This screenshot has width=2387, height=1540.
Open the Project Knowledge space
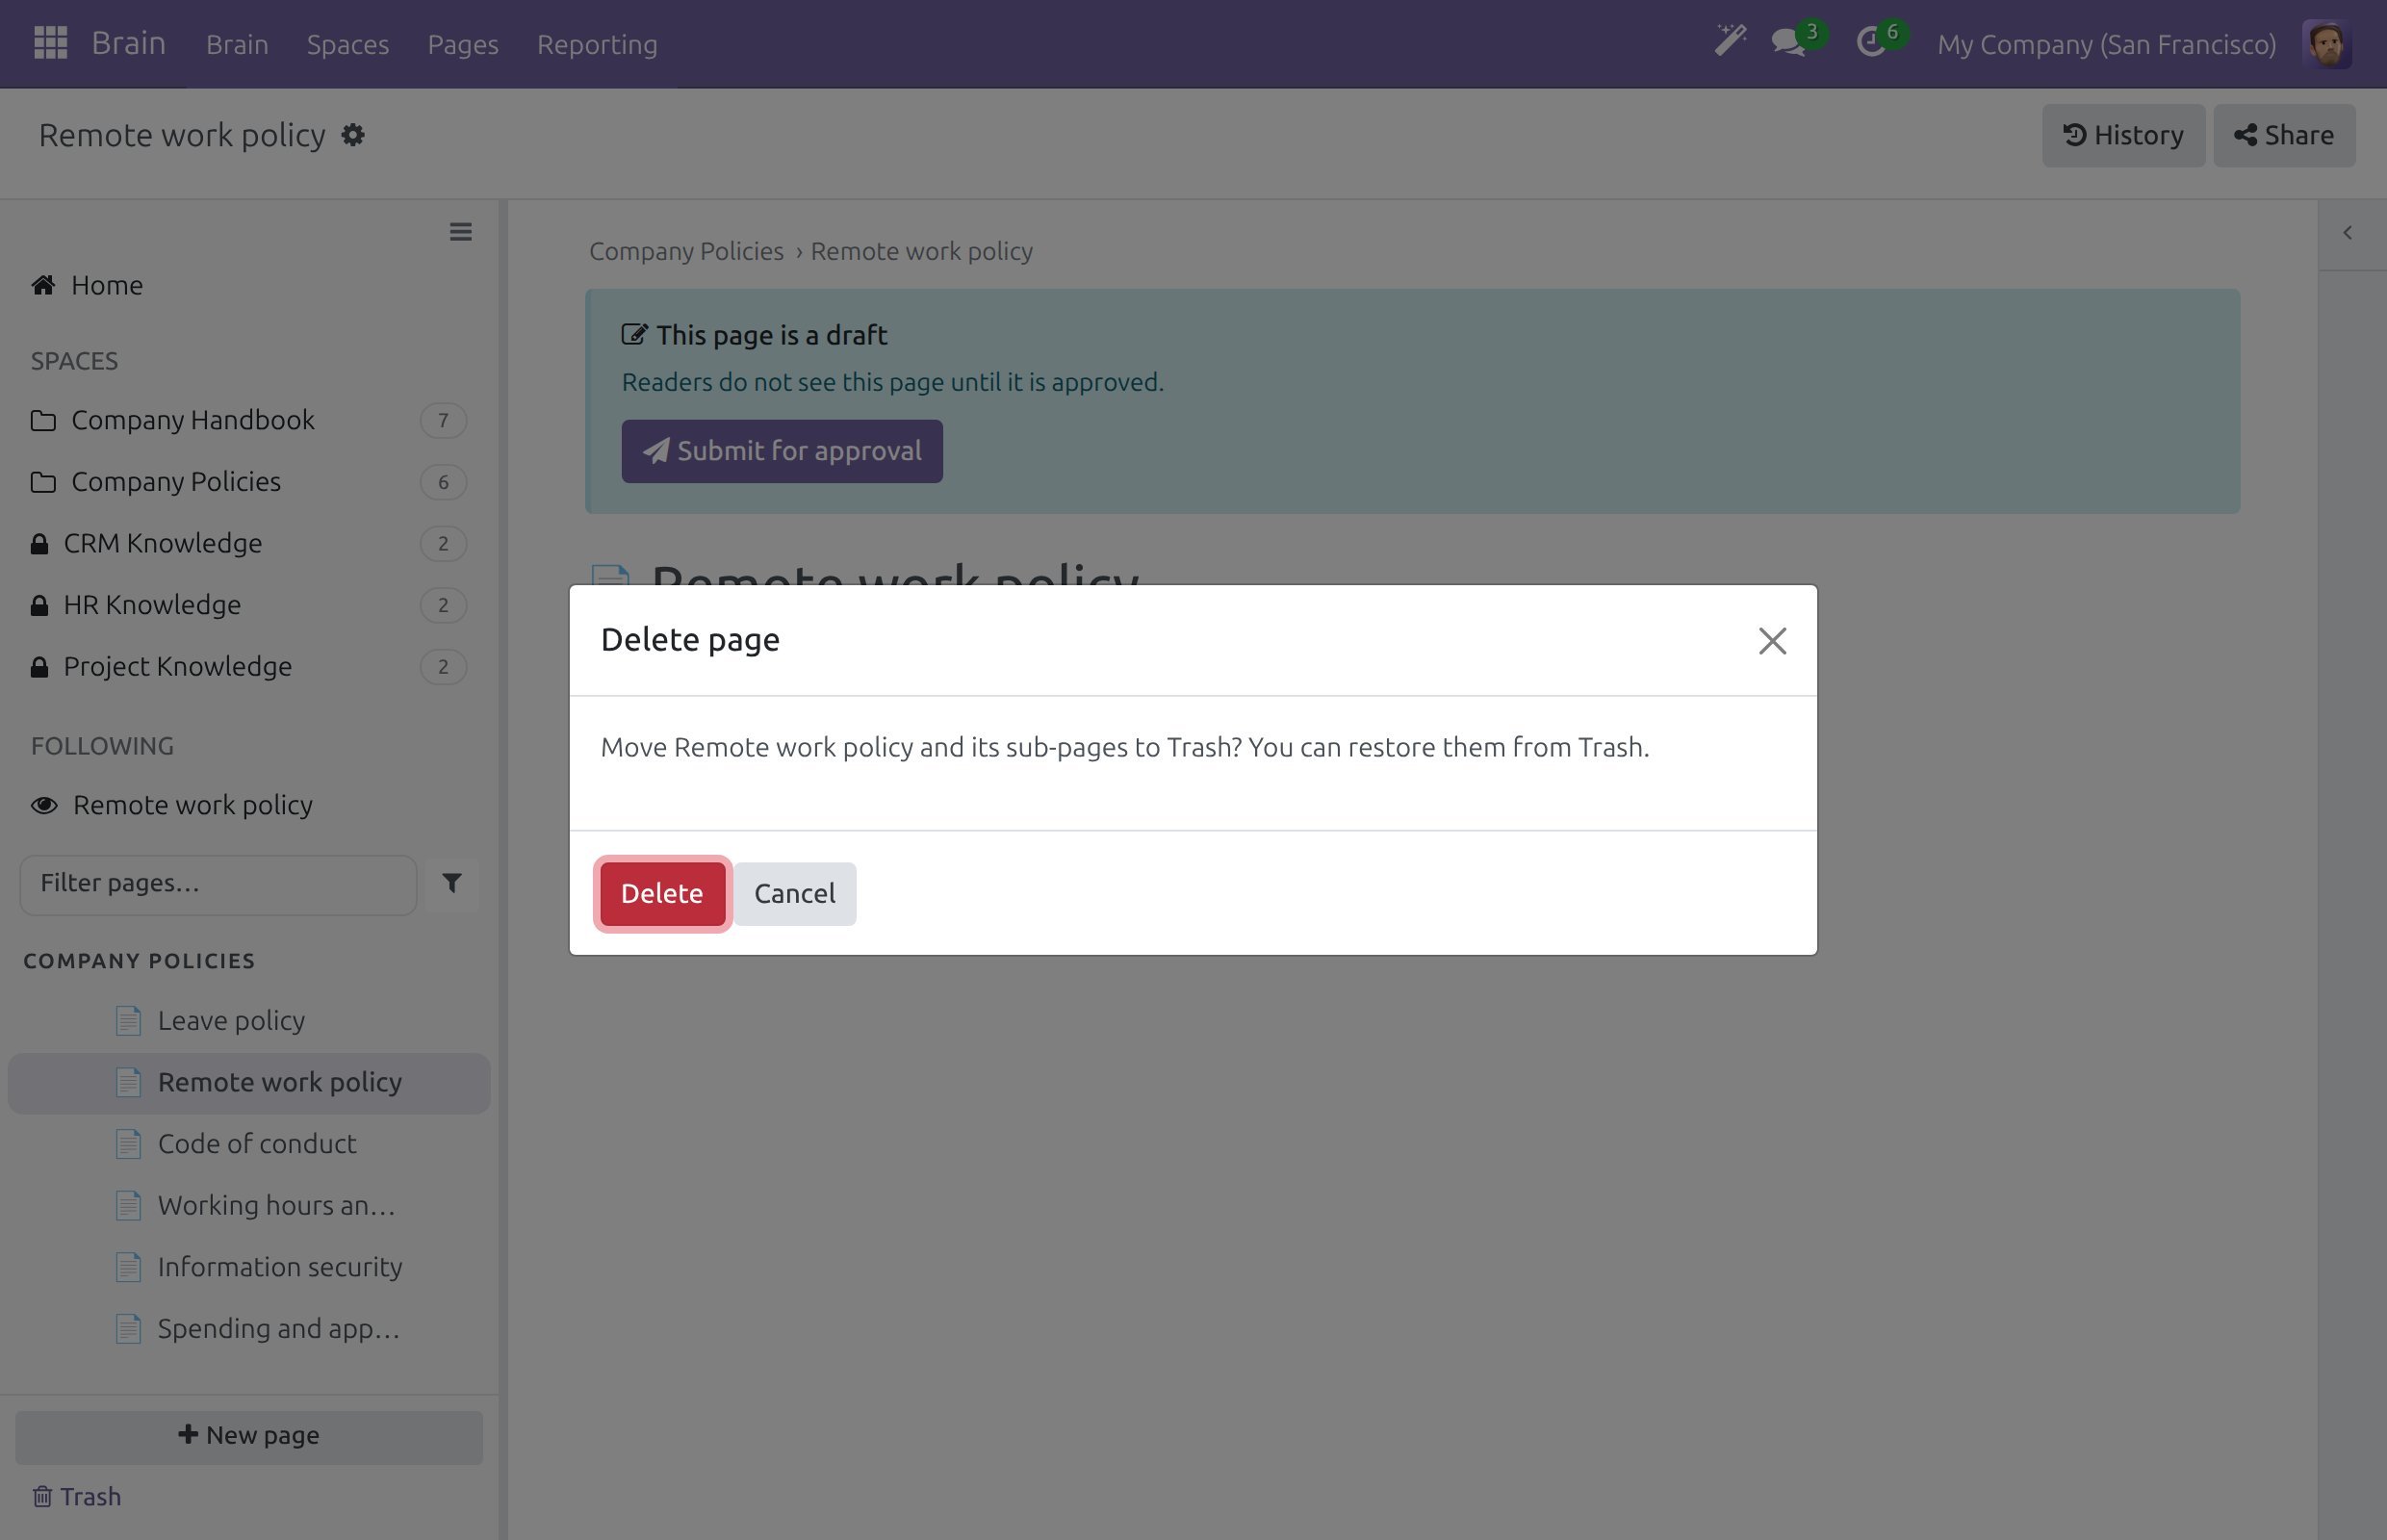249,667
